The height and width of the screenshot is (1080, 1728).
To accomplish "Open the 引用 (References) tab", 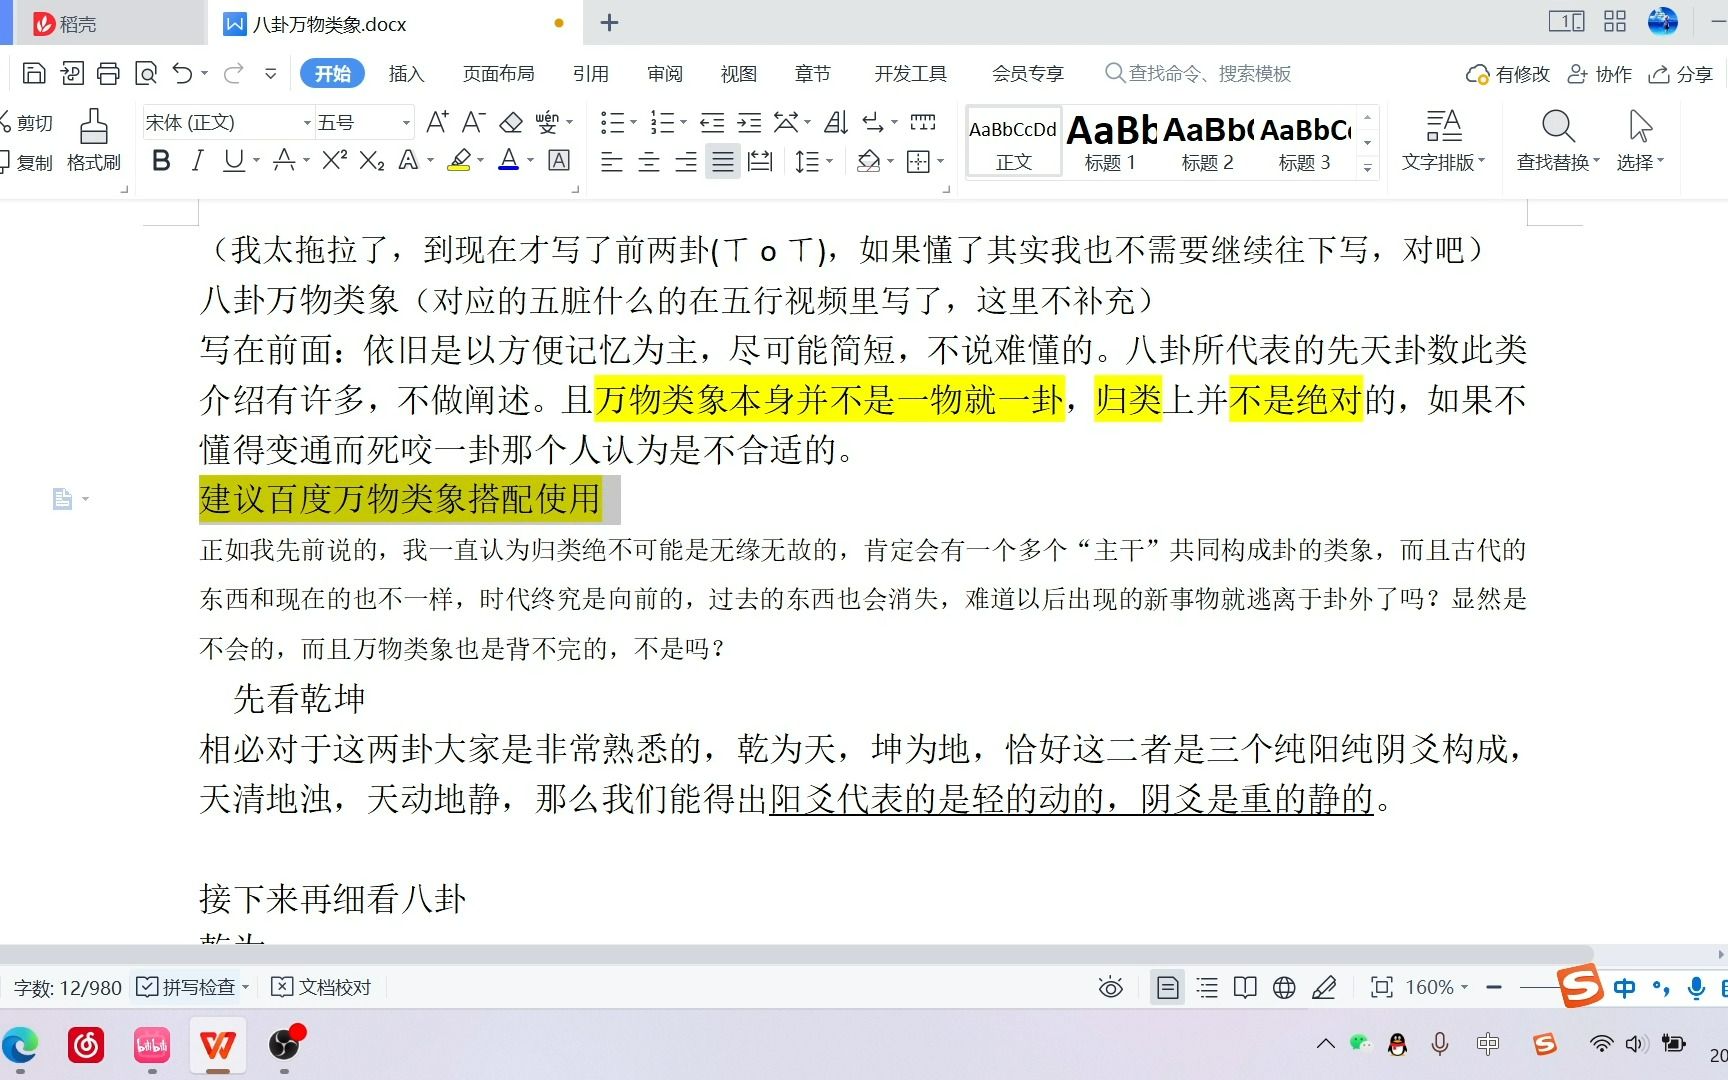I will coord(590,73).
